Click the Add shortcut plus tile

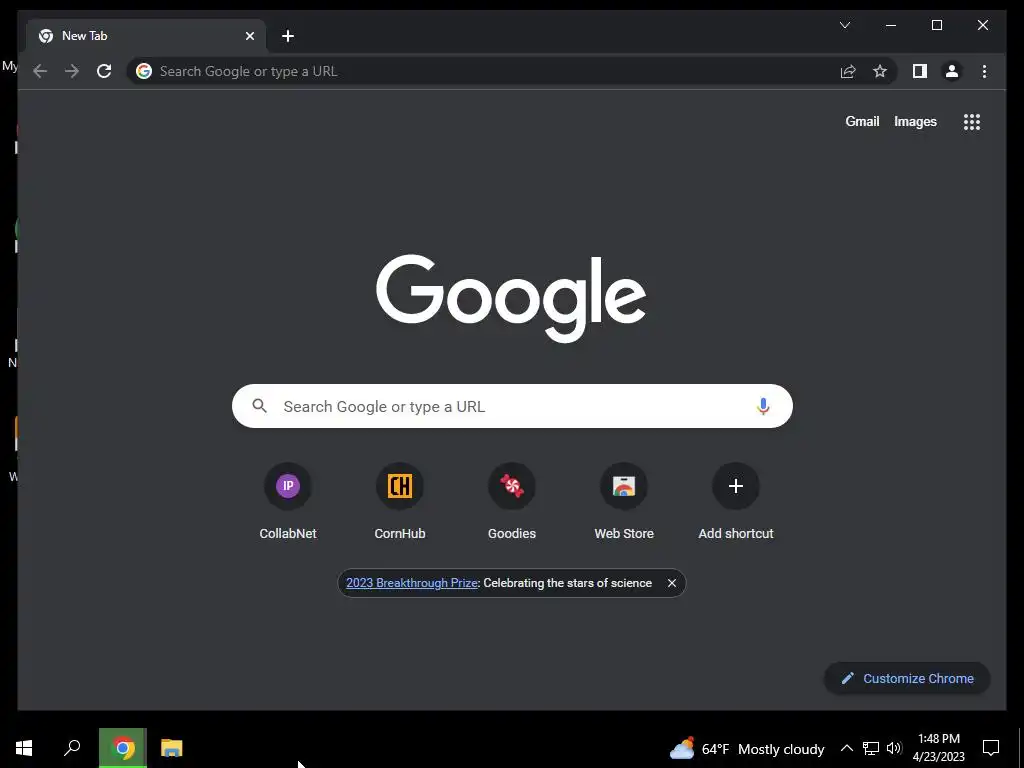click(x=736, y=502)
